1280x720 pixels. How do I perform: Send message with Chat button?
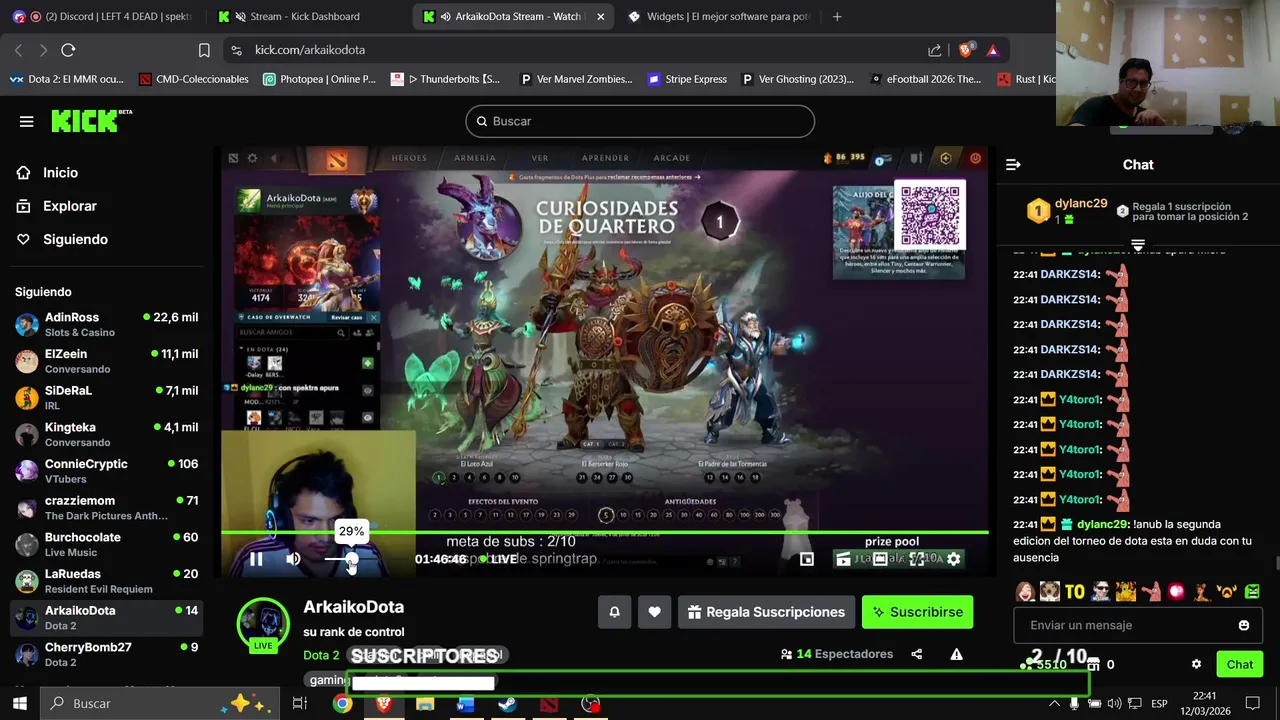[x=1240, y=664]
